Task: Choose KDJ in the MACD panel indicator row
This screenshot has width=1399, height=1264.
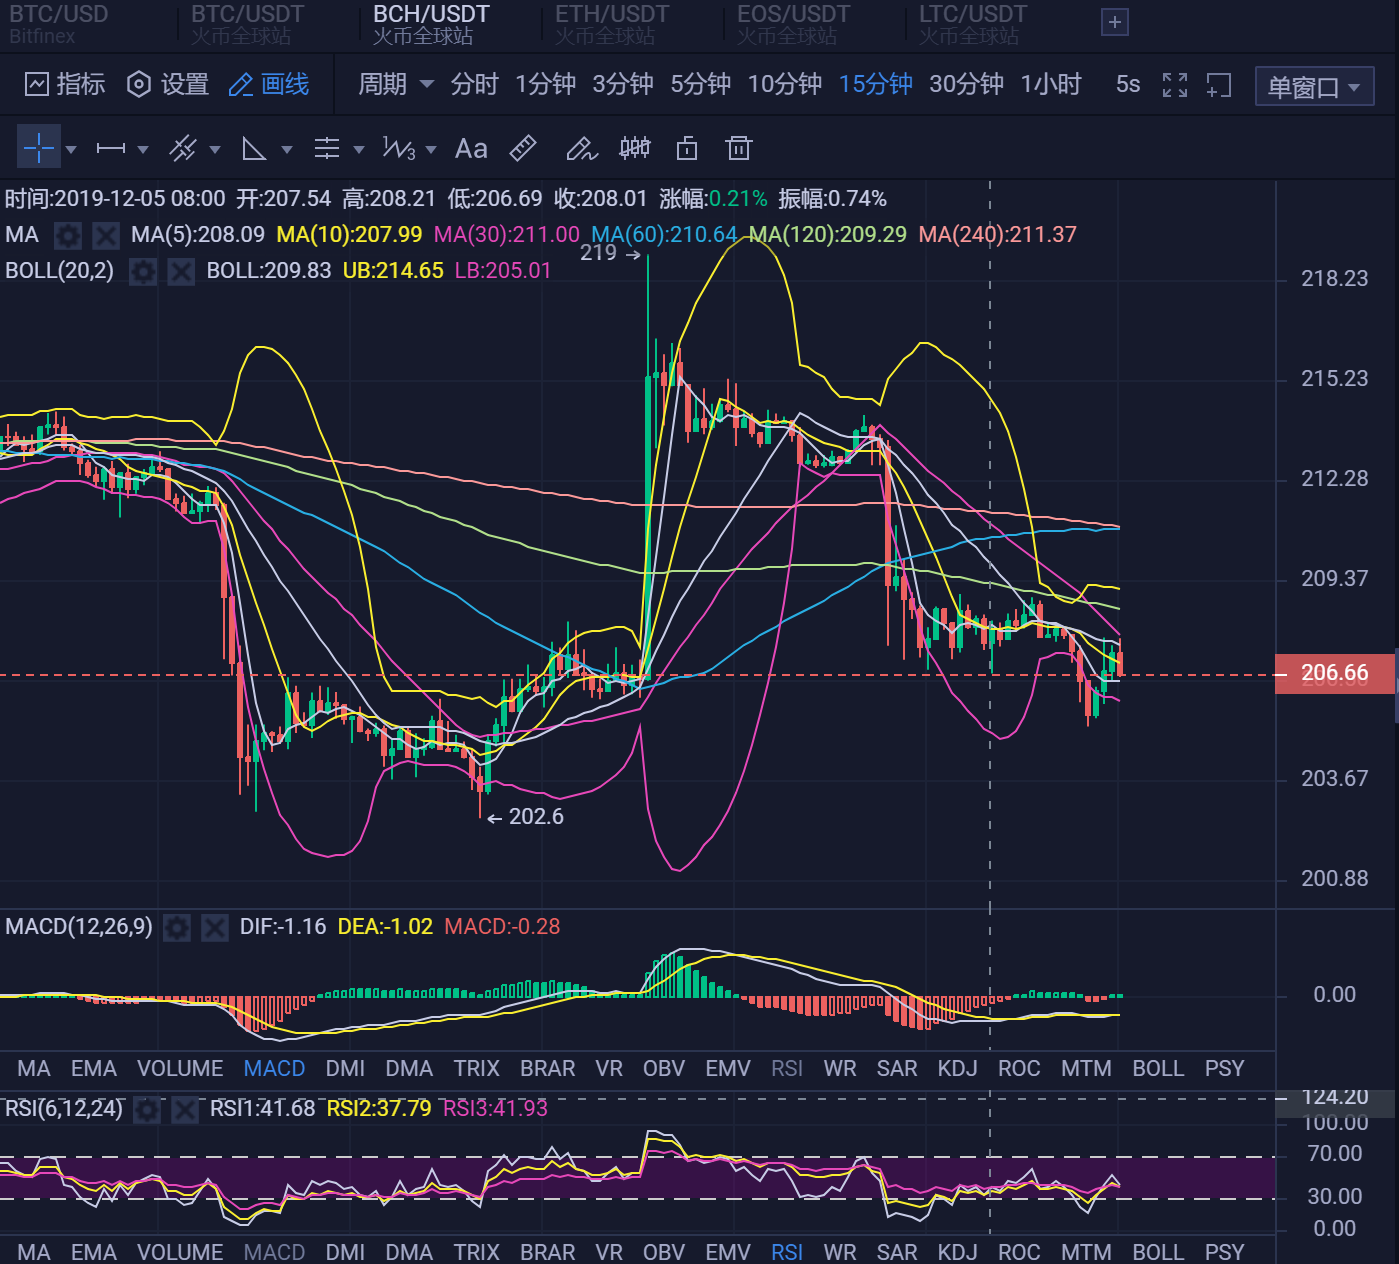Action: 957,1069
